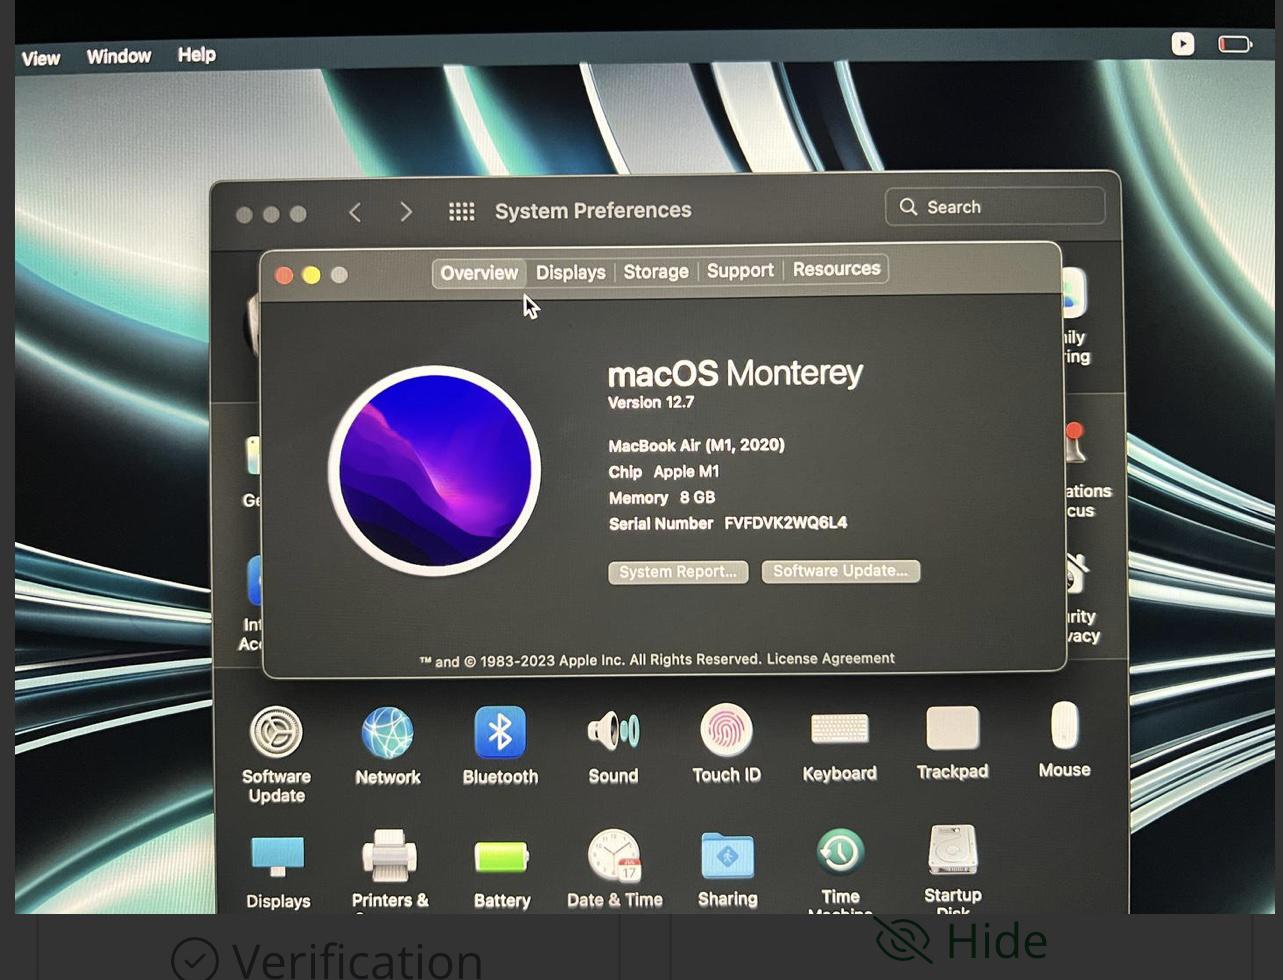
Task: Open Battery preferences
Action: coord(502,873)
